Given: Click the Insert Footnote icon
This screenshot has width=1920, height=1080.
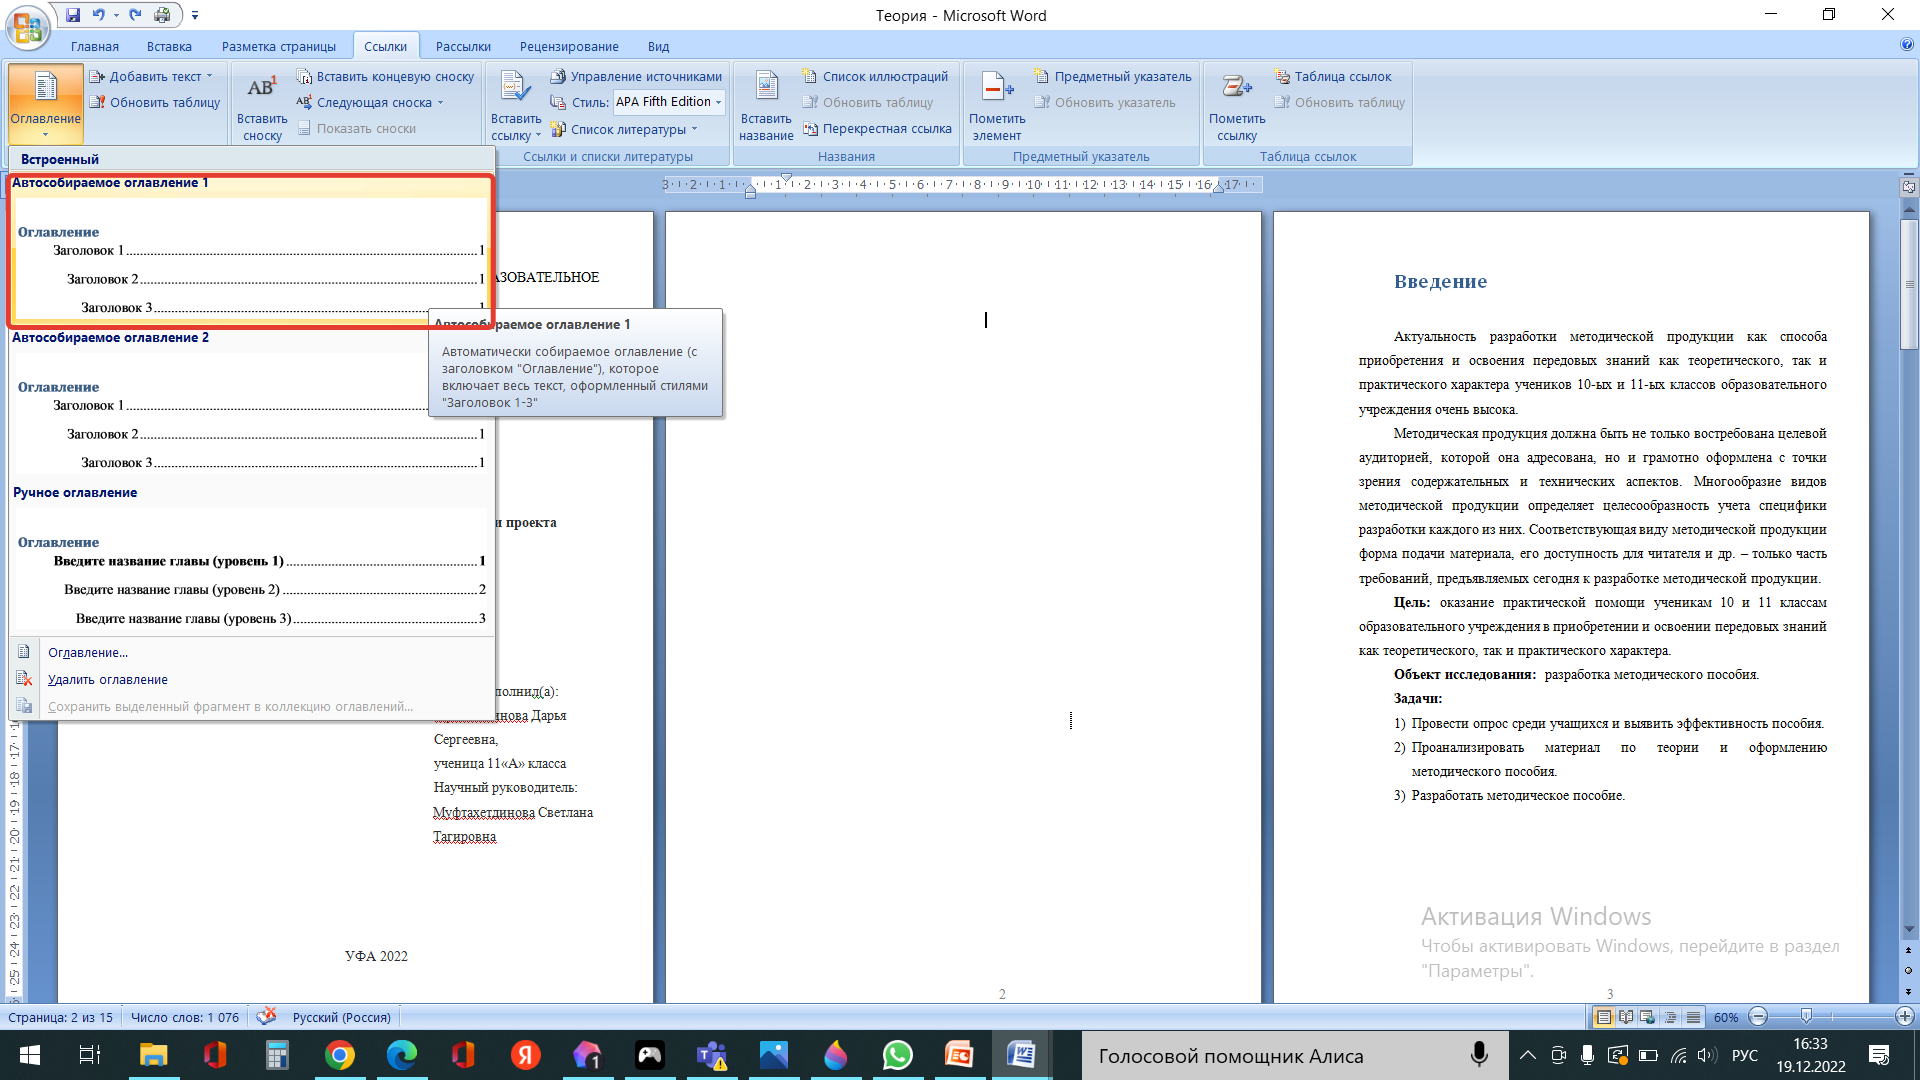Looking at the screenshot, I should pyautogui.click(x=261, y=90).
